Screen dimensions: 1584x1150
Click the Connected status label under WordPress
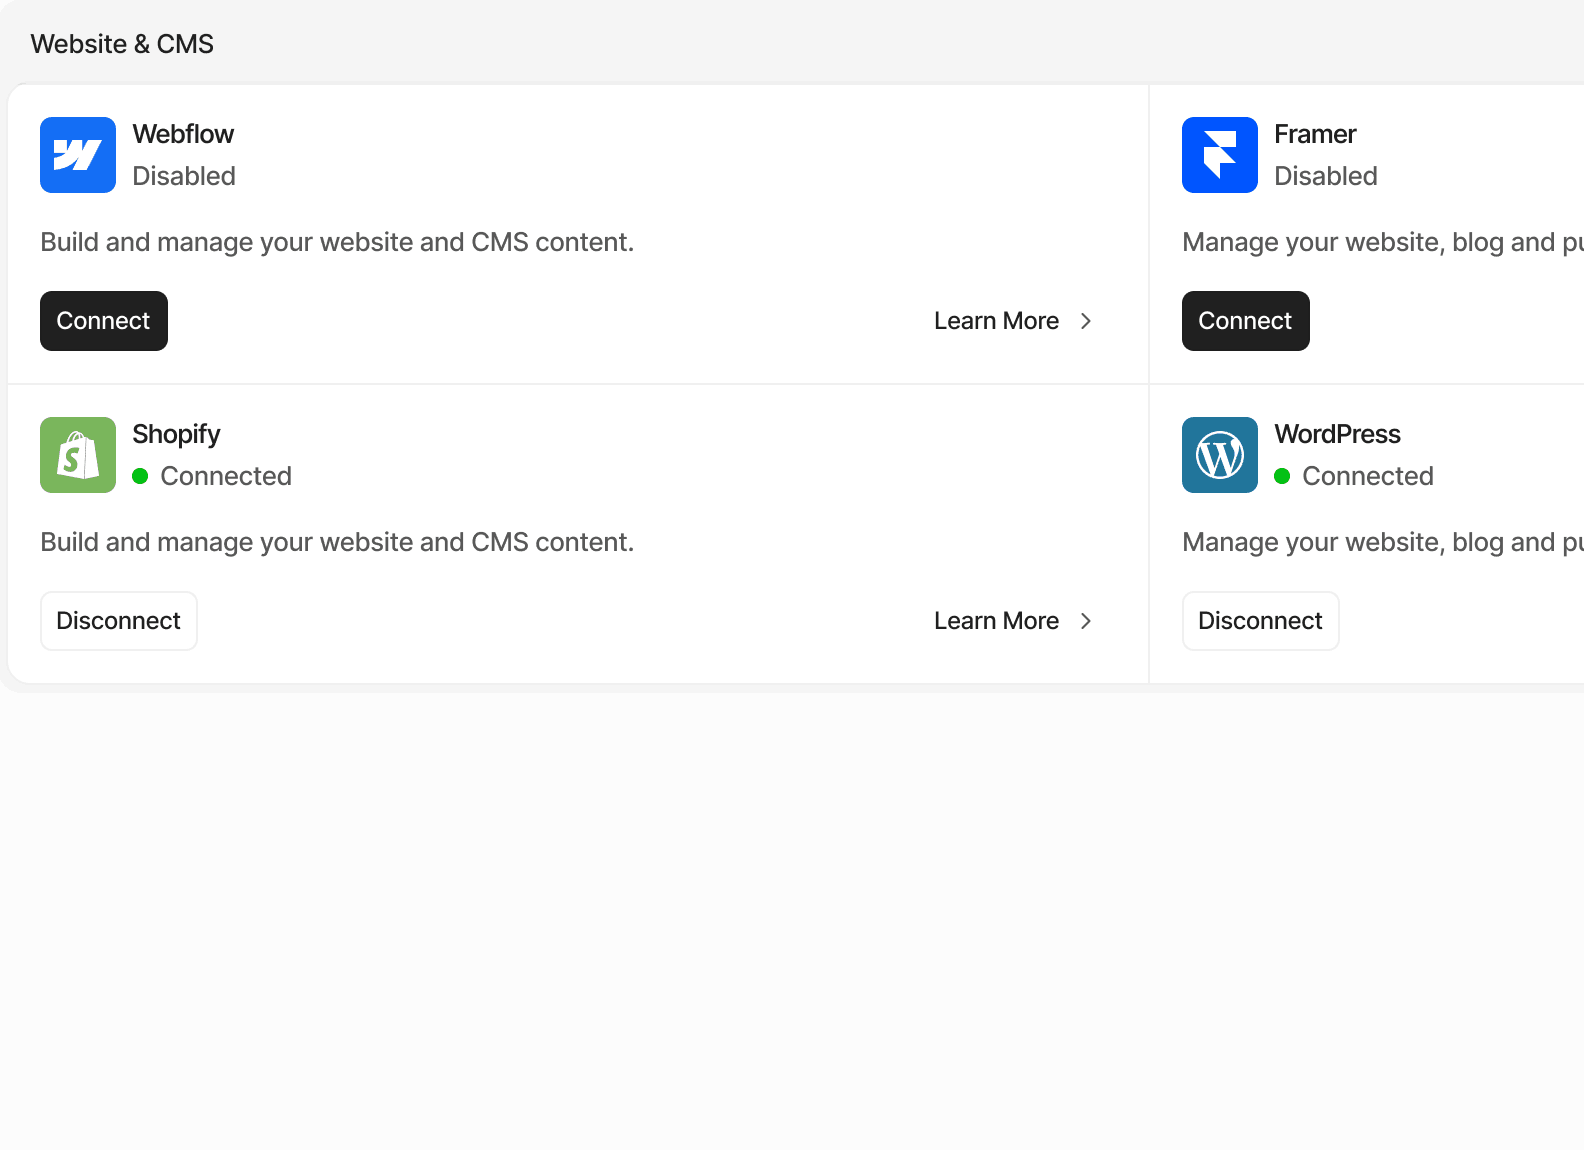(x=1368, y=476)
